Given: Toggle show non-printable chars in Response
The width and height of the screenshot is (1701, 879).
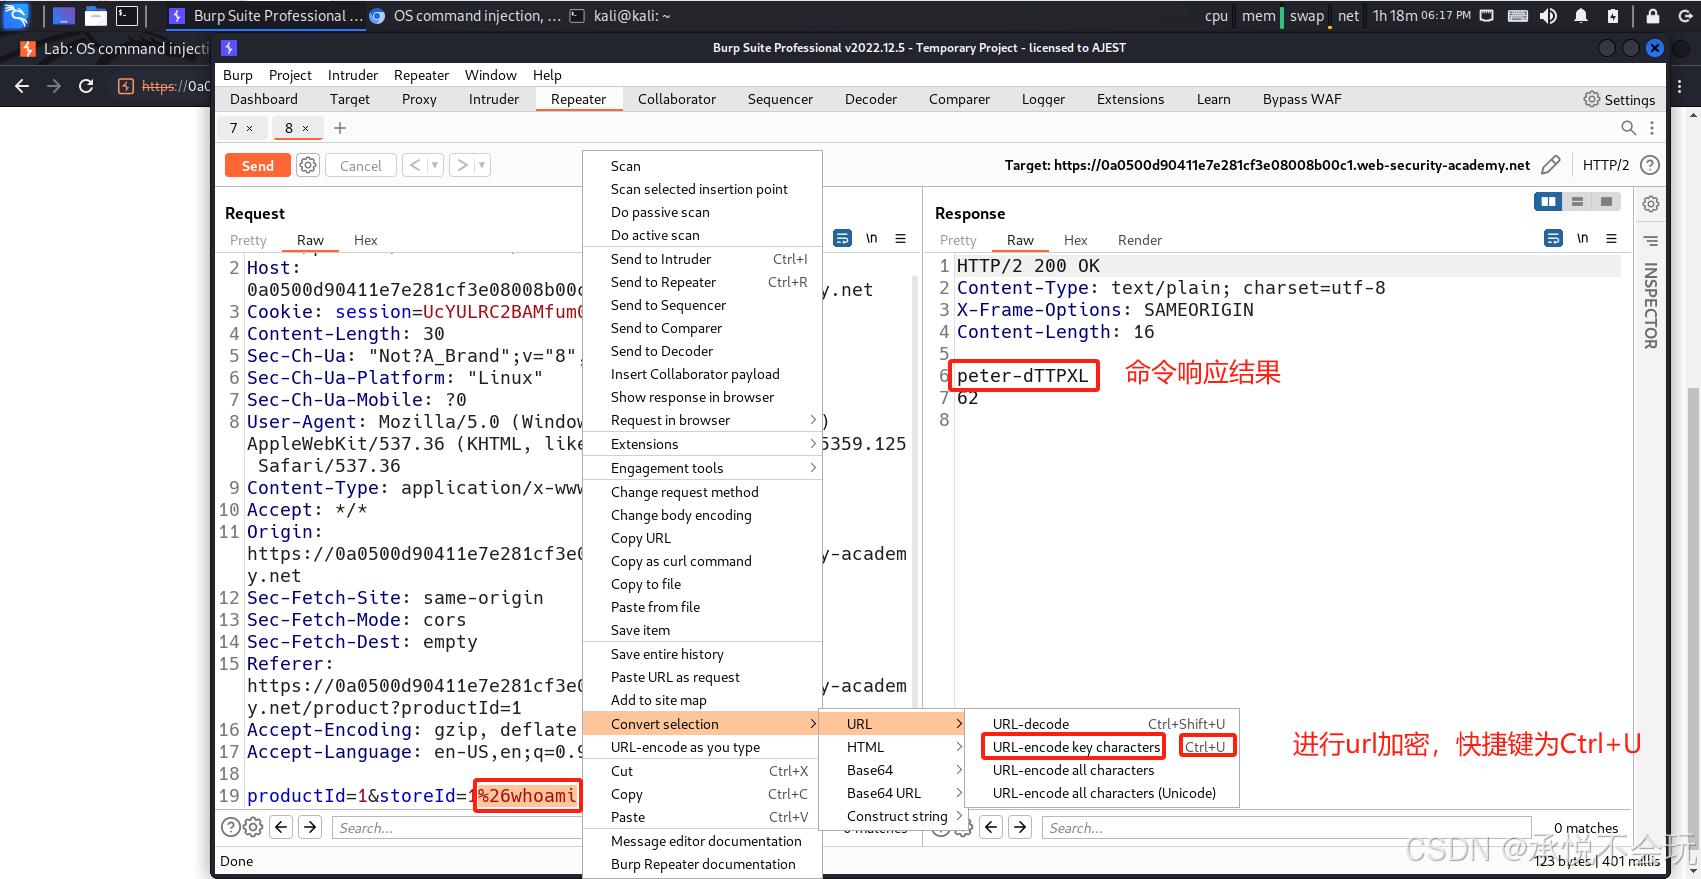Looking at the screenshot, I should (1583, 238).
